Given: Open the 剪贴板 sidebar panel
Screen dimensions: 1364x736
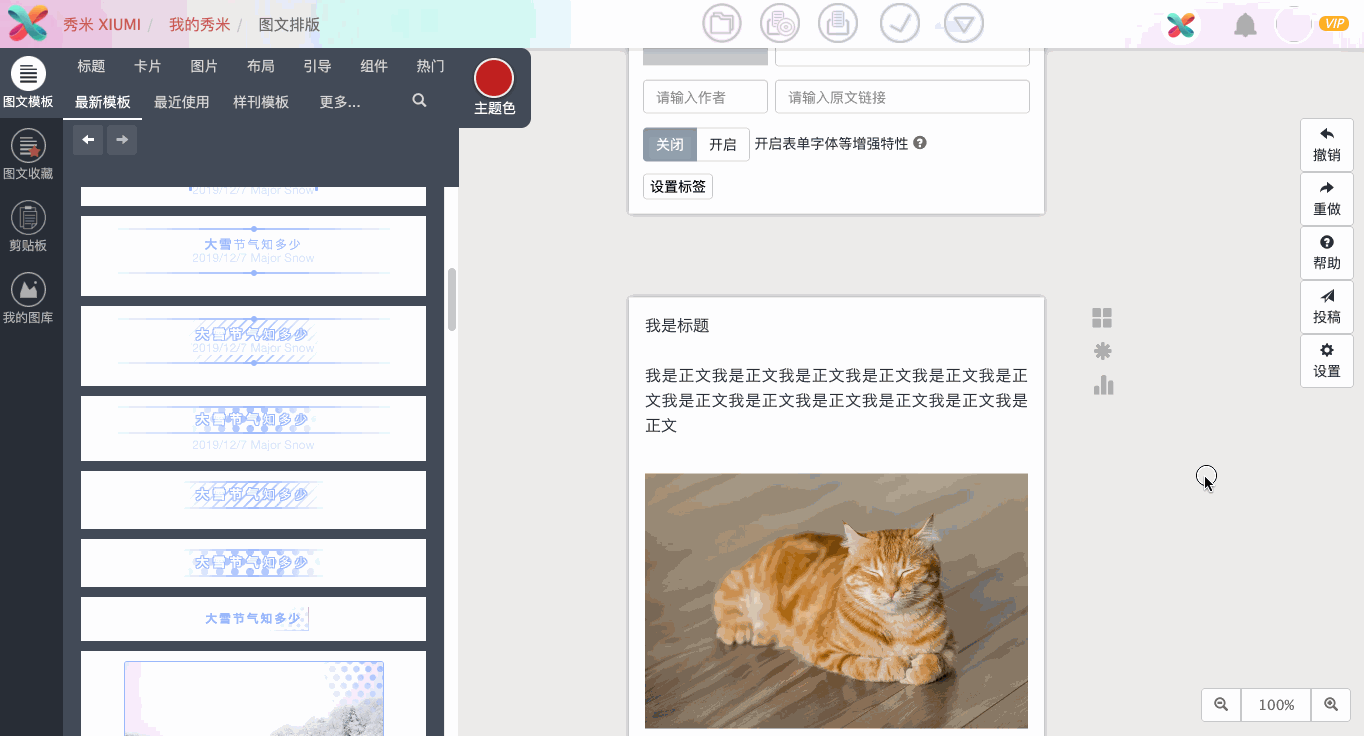Looking at the screenshot, I should pos(28,226).
